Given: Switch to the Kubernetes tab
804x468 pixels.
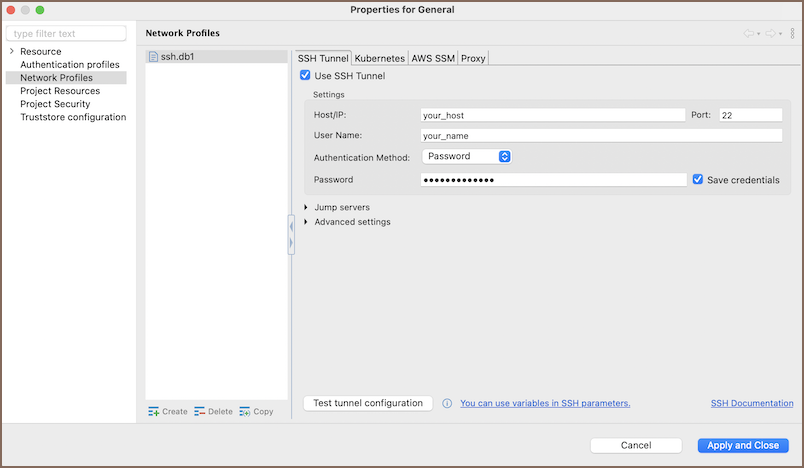Looking at the screenshot, I should 380,58.
